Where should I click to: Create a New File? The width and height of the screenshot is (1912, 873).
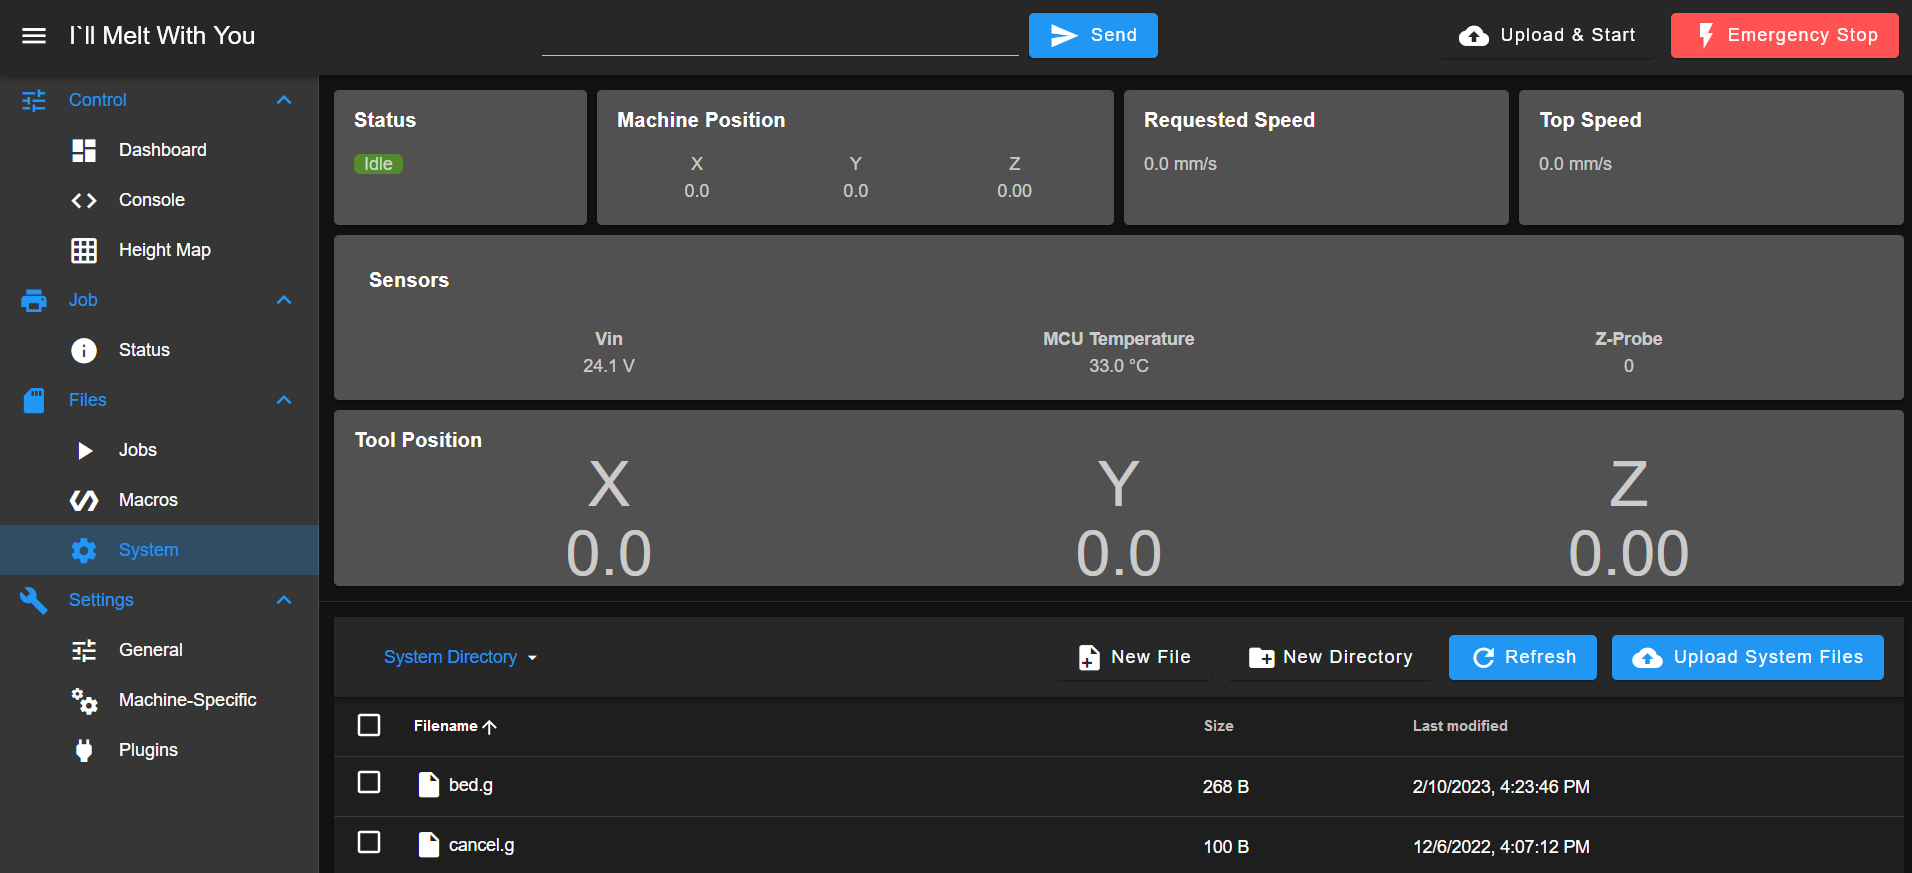click(x=1134, y=657)
